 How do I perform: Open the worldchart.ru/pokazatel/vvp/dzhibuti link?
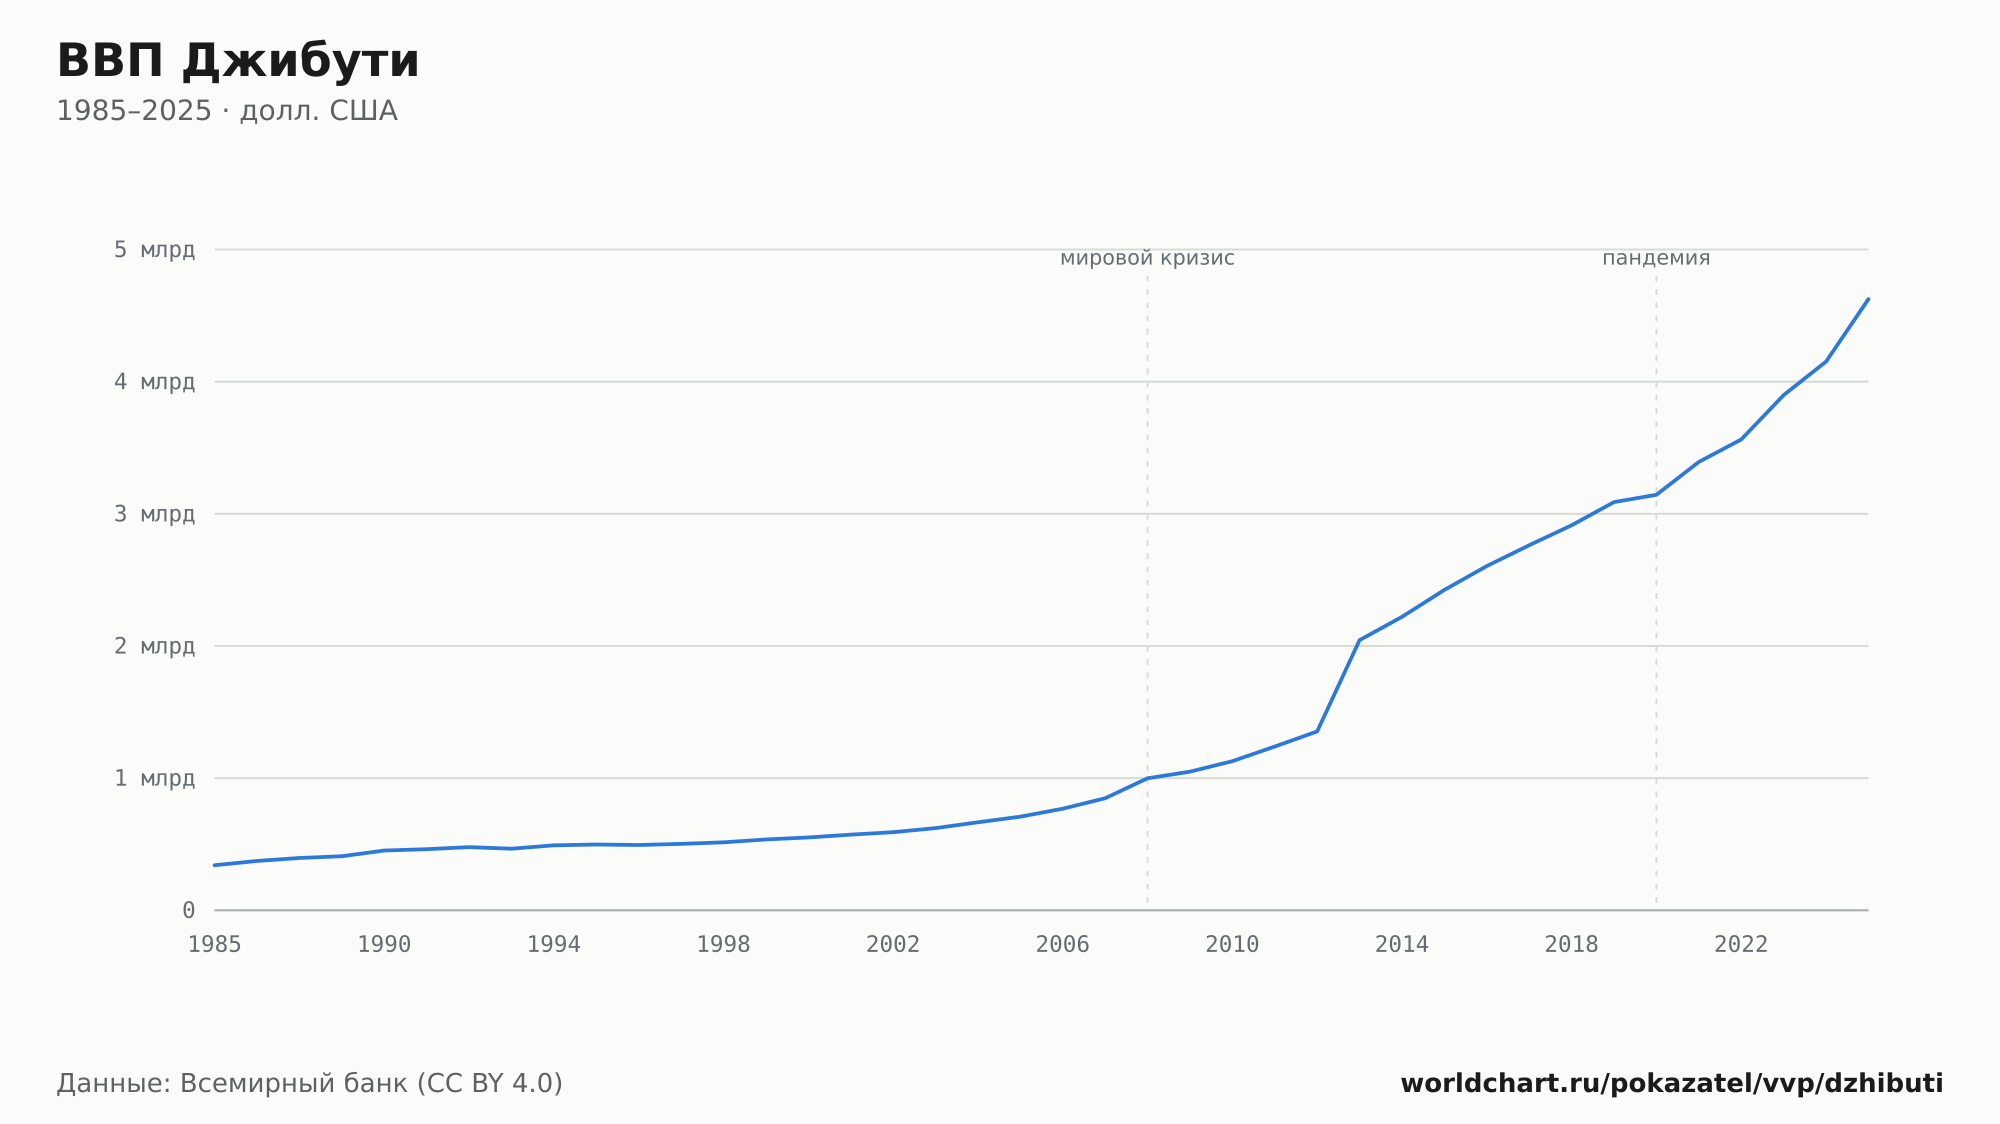1671,1084
